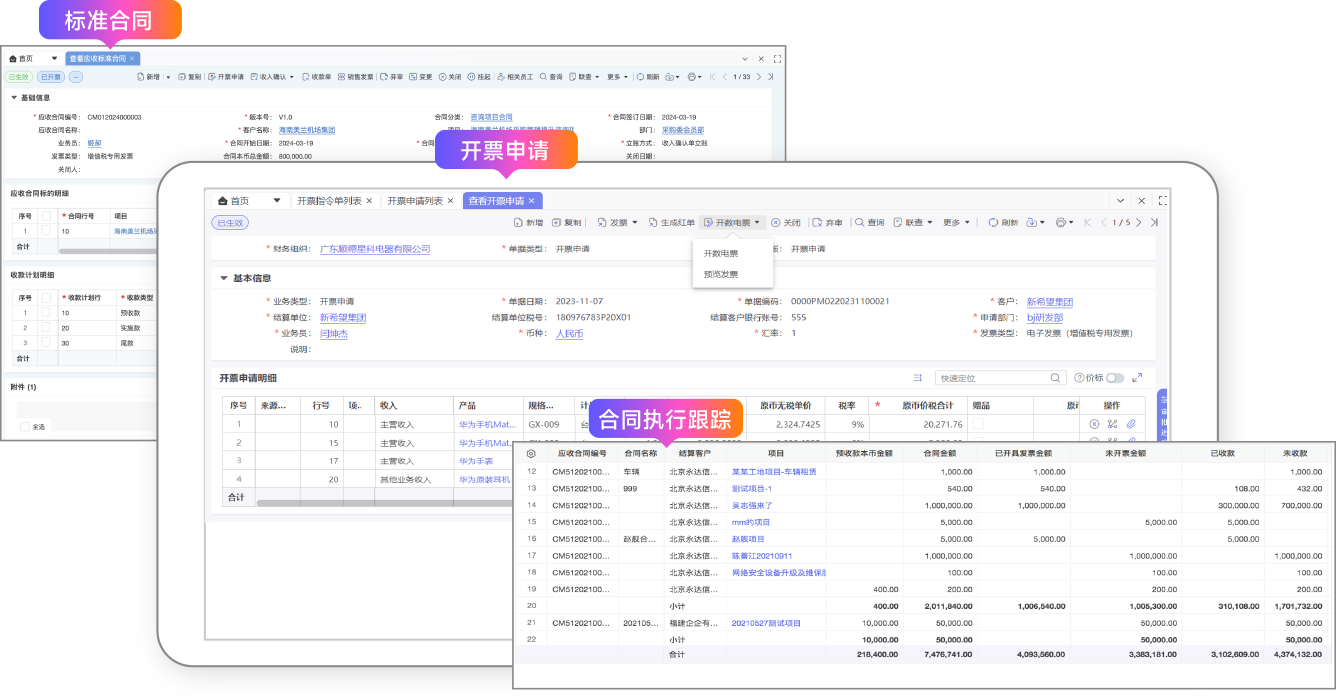Image resolution: width=1336 pixels, height=699 pixels.
Task: Open the gear settings of the contract tracking table
Action: pos(531,453)
